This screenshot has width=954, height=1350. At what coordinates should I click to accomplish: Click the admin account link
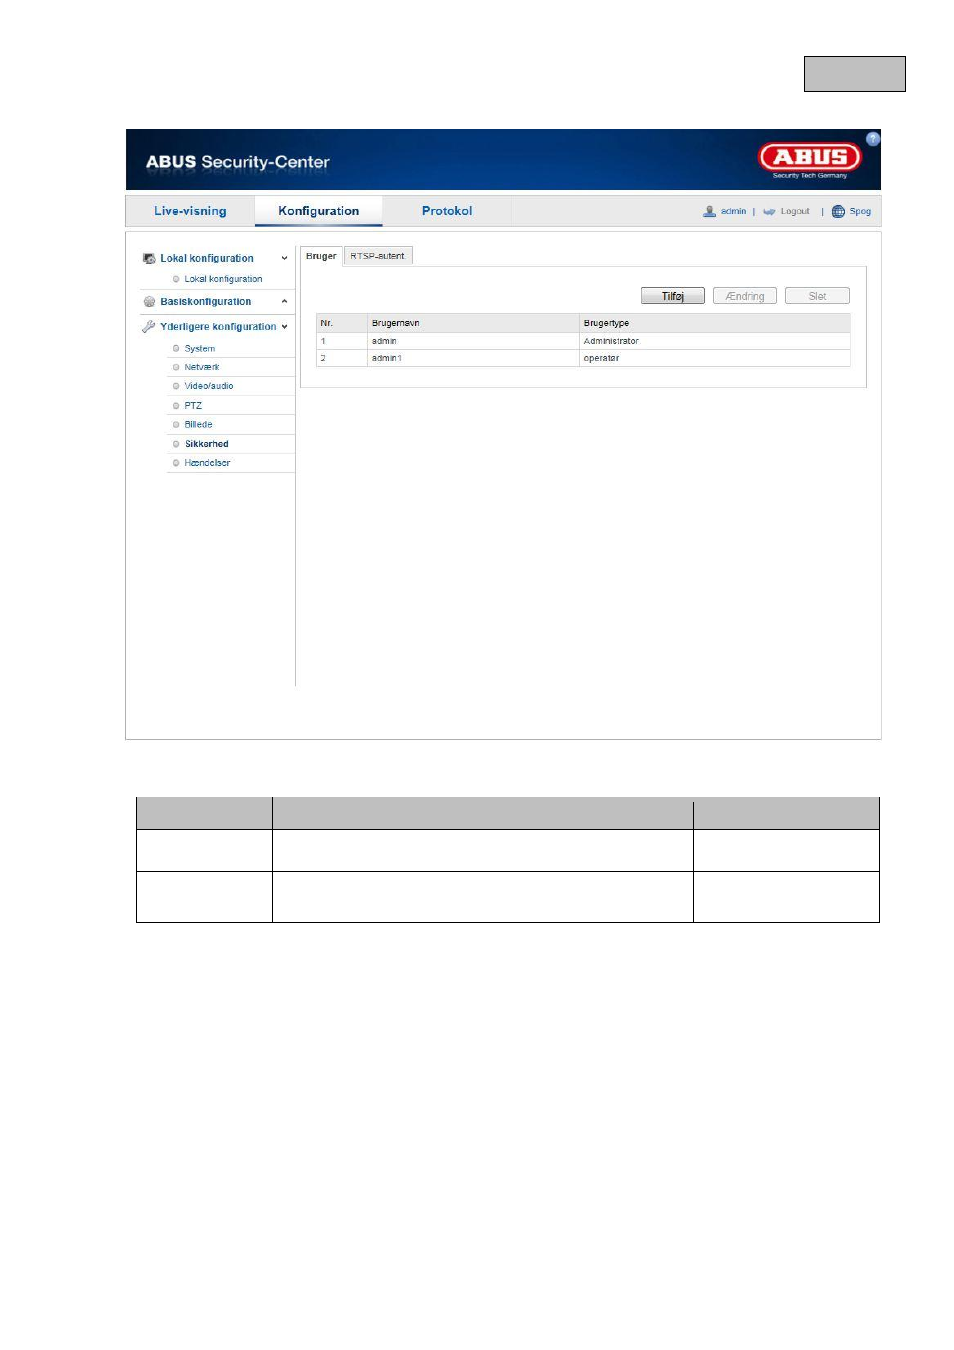(733, 211)
